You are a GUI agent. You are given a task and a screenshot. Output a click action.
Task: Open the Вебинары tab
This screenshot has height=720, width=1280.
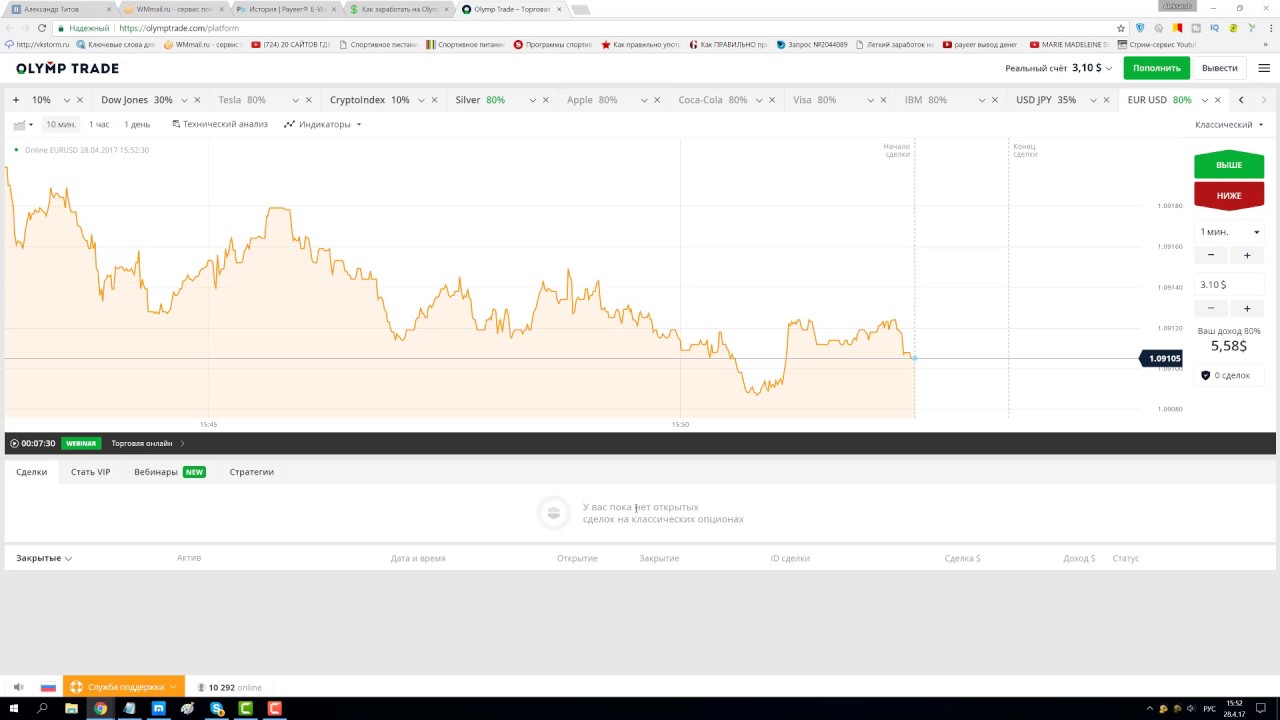(169, 472)
